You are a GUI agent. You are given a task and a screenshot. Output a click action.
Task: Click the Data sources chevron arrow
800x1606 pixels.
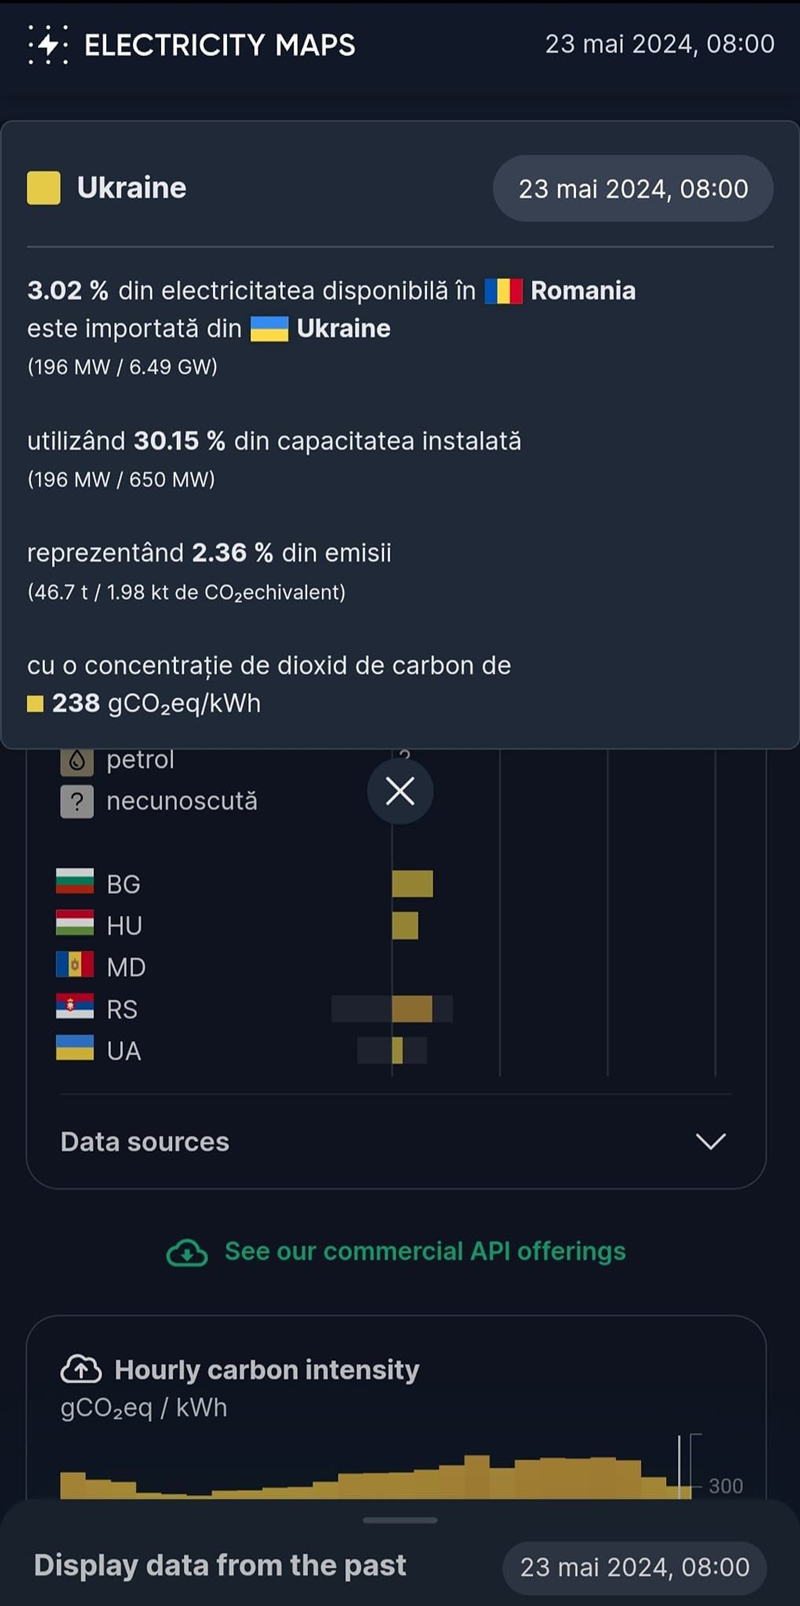(x=710, y=1142)
